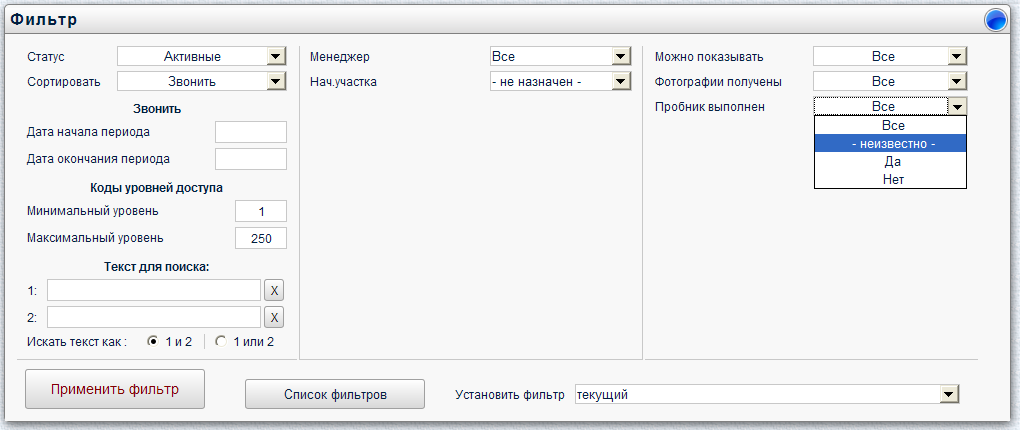Image resolution: width=1020 pixels, height=430 pixels.
Task: Expand the Менеджер dropdown
Action: (561, 57)
